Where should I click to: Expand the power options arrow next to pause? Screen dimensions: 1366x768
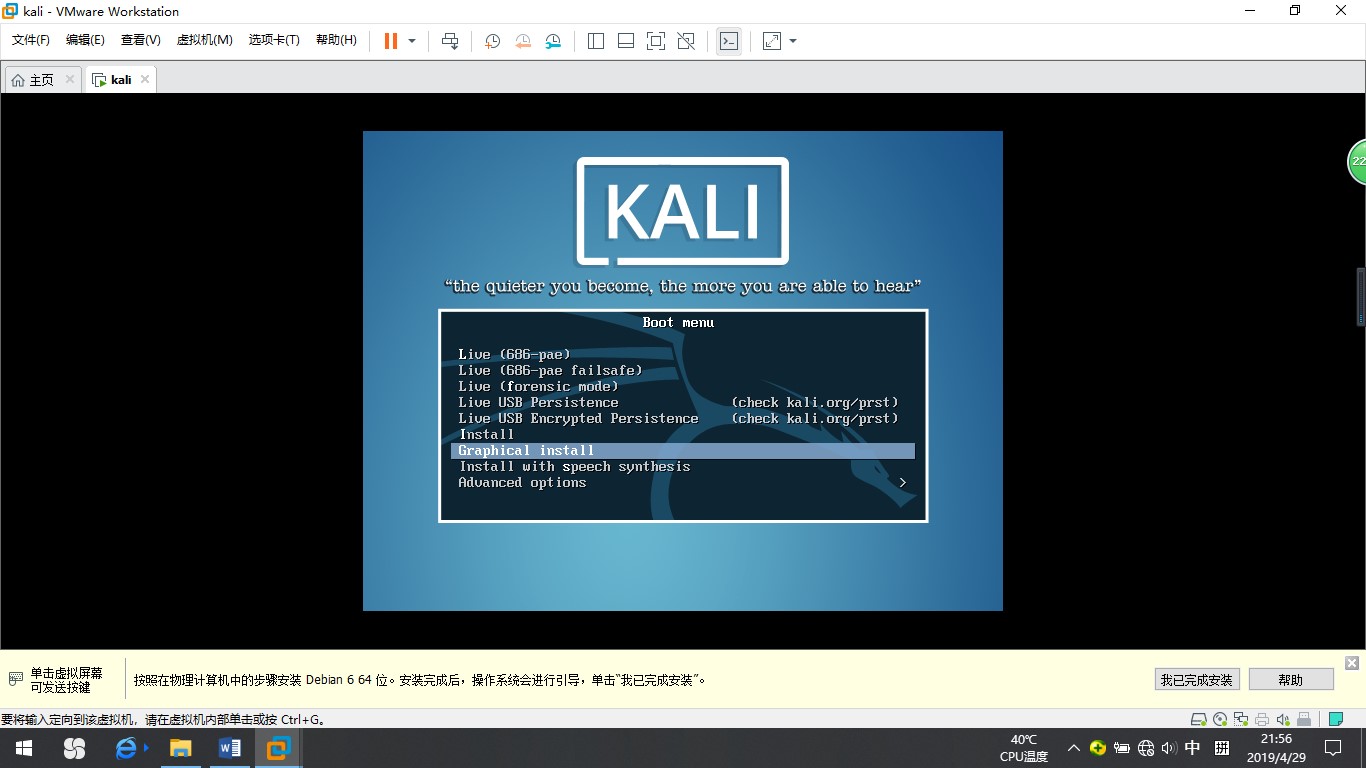tap(412, 41)
